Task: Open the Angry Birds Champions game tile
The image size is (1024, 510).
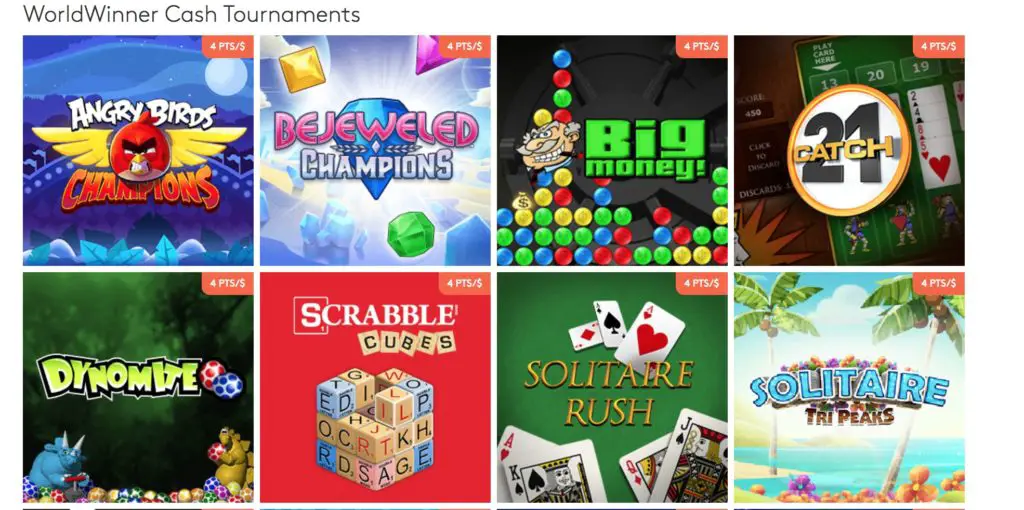Action: click(x=138, y=150)
